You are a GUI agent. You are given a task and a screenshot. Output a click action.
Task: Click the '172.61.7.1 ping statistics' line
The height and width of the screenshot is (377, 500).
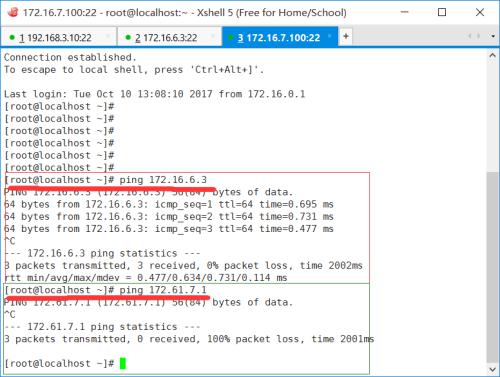tap(102, 327)
